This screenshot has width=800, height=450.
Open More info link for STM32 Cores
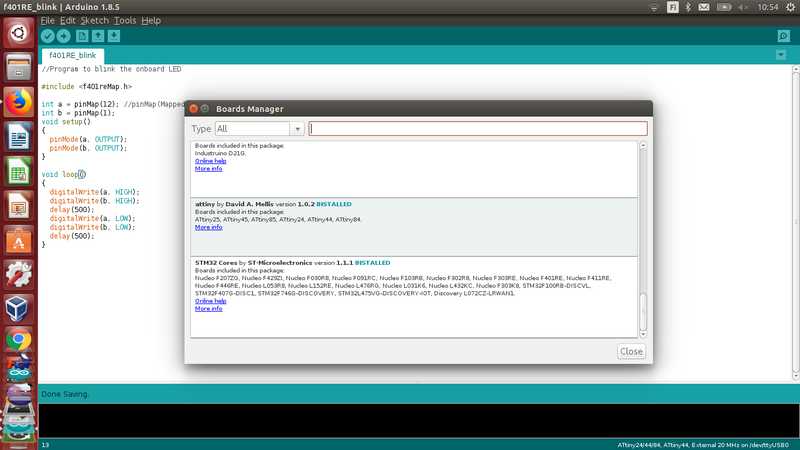pyautogui.click(x=208, y=309)
